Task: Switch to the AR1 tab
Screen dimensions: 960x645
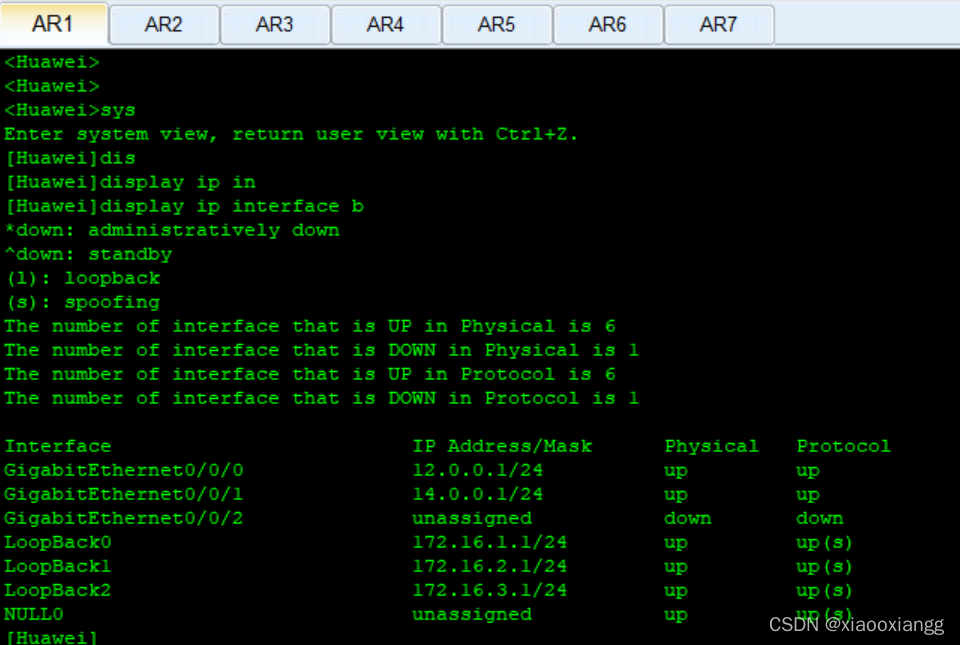Action: click(54, 24)
